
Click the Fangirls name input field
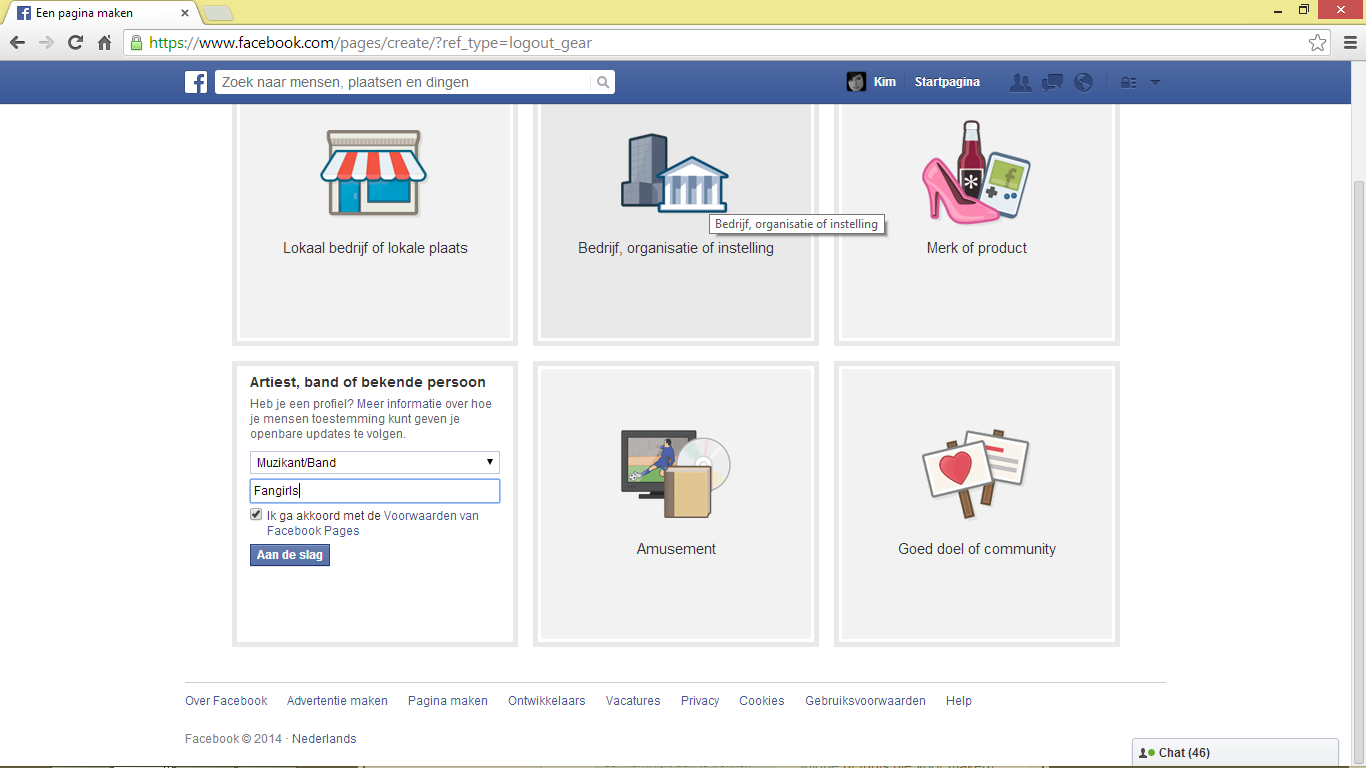pyautogui.click(x=375, y=491)
